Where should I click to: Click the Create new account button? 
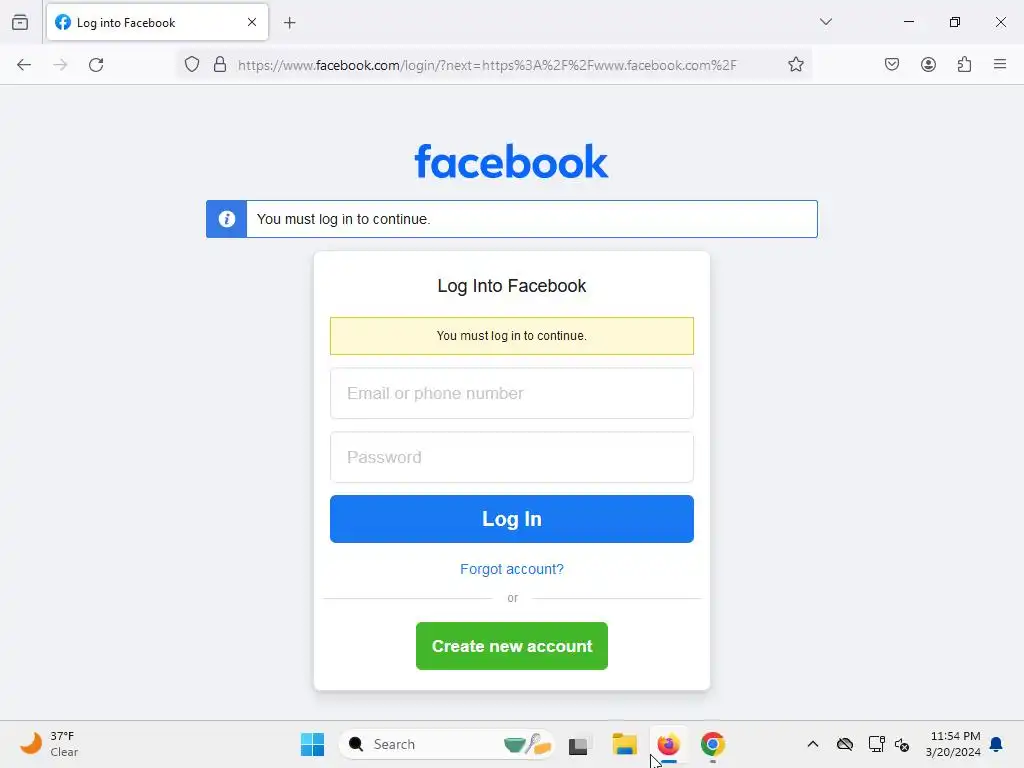511,646
